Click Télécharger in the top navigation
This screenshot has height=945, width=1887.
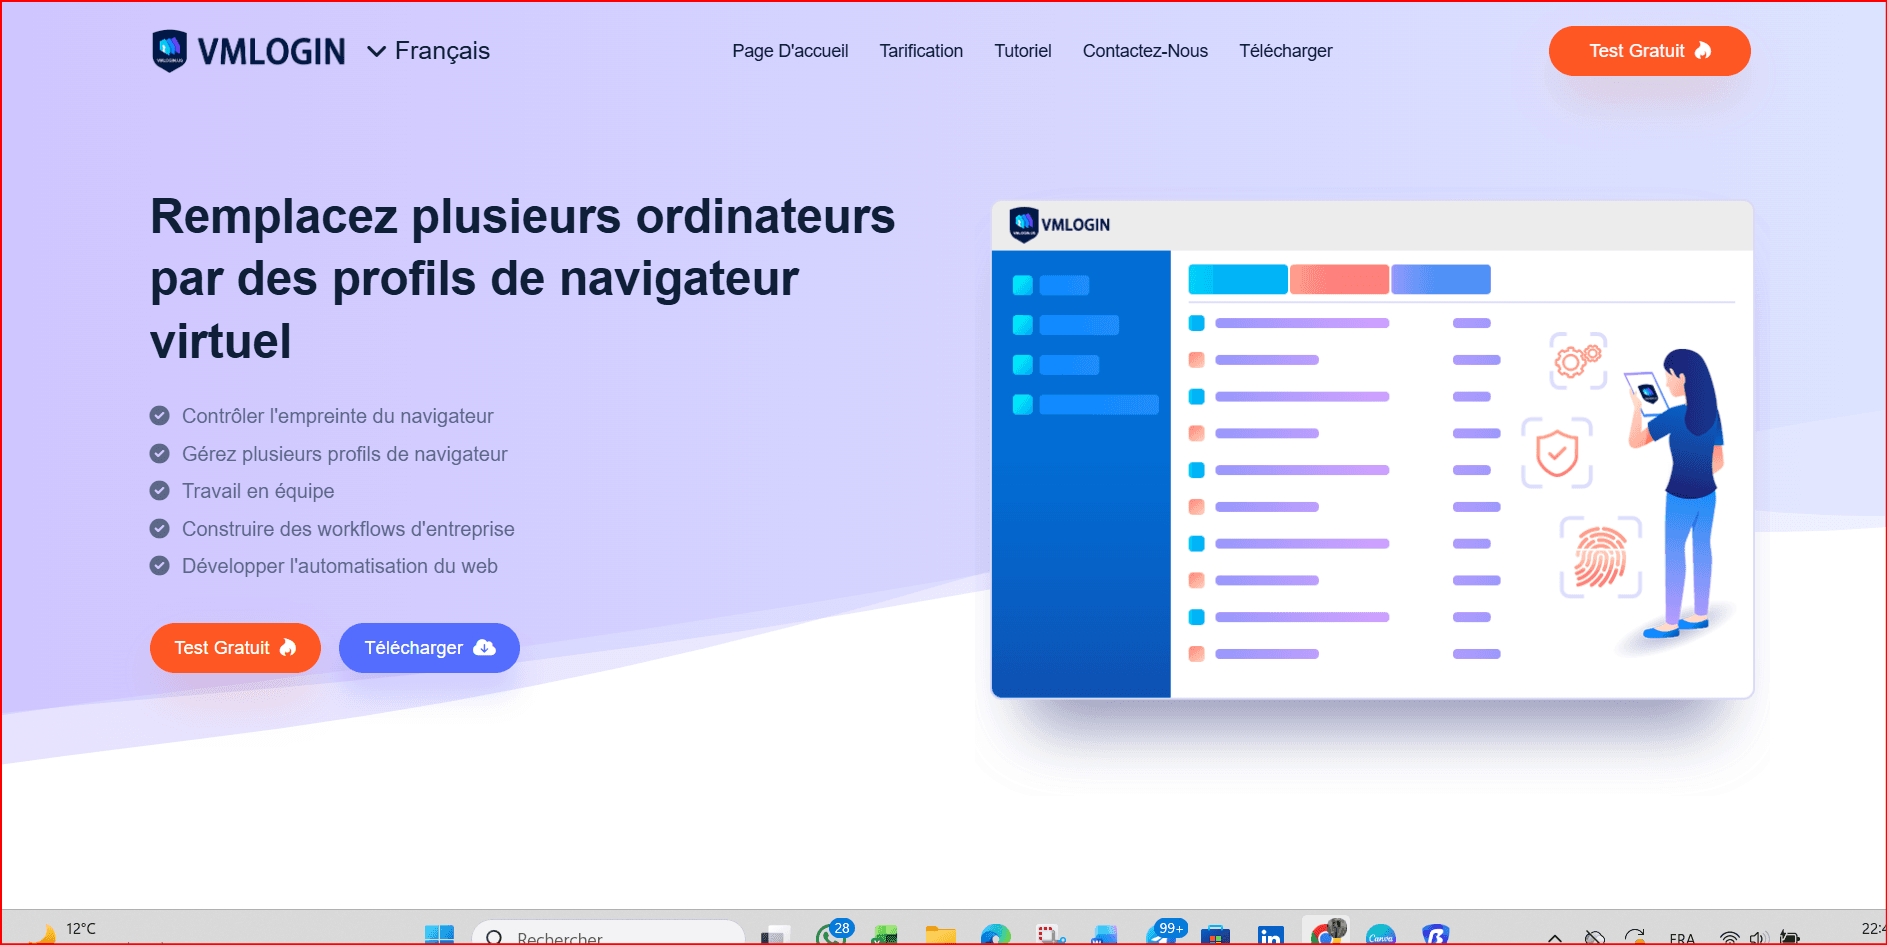1285,51
